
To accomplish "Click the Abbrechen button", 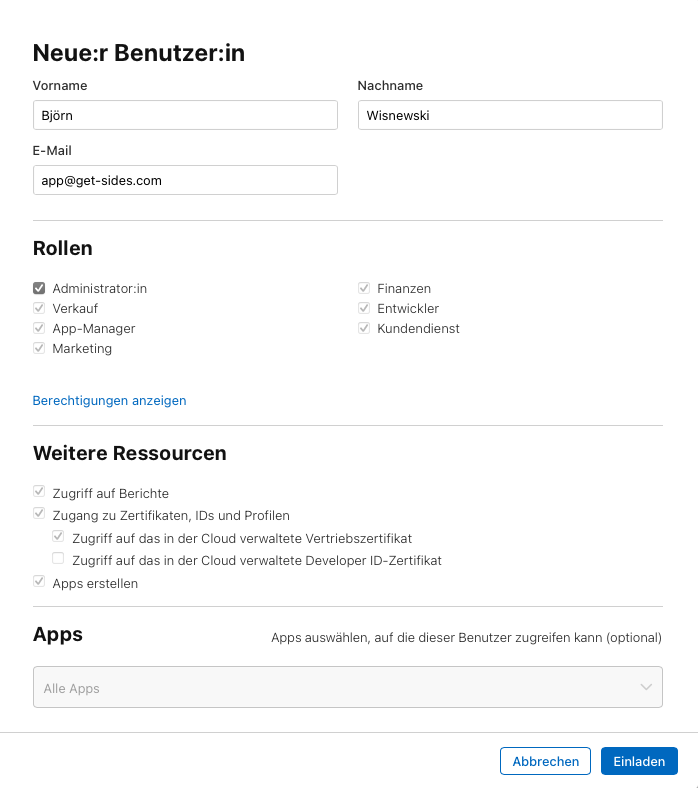I will point(545,761).
